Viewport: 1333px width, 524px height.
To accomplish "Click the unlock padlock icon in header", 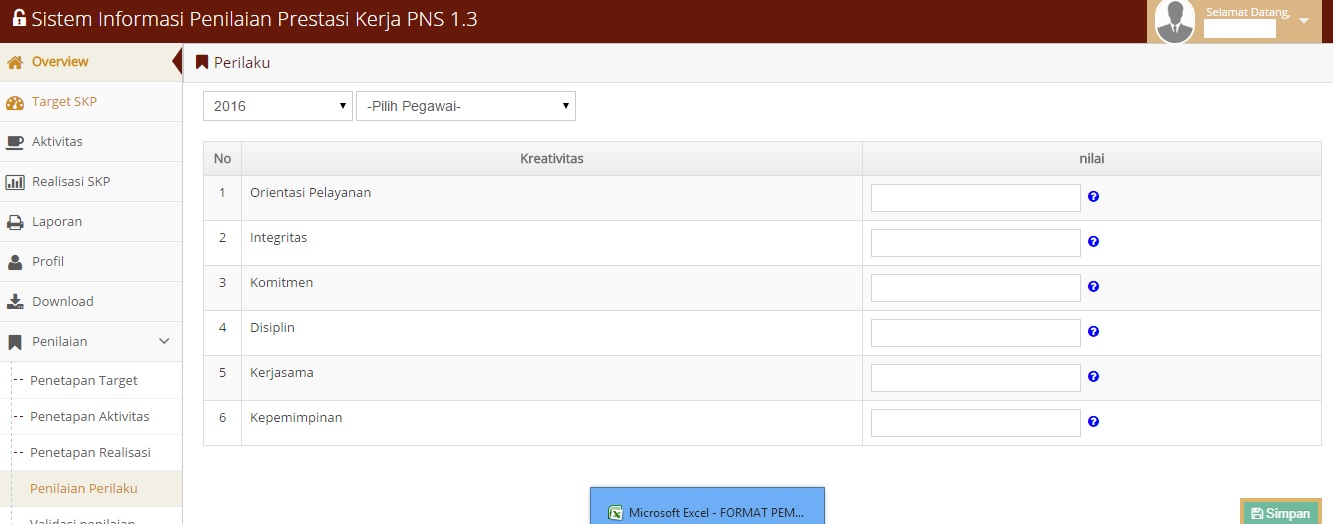I will pos(19,18).
